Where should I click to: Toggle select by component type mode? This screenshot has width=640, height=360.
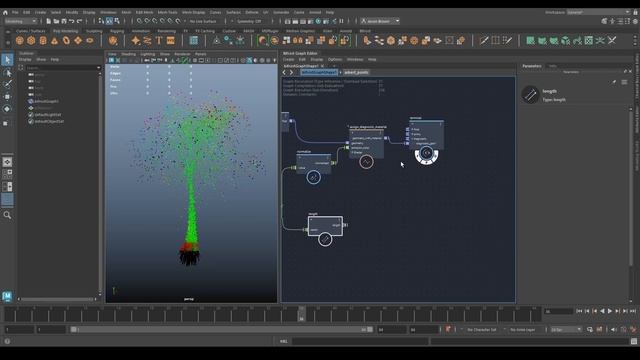click(x=117, y=21)
